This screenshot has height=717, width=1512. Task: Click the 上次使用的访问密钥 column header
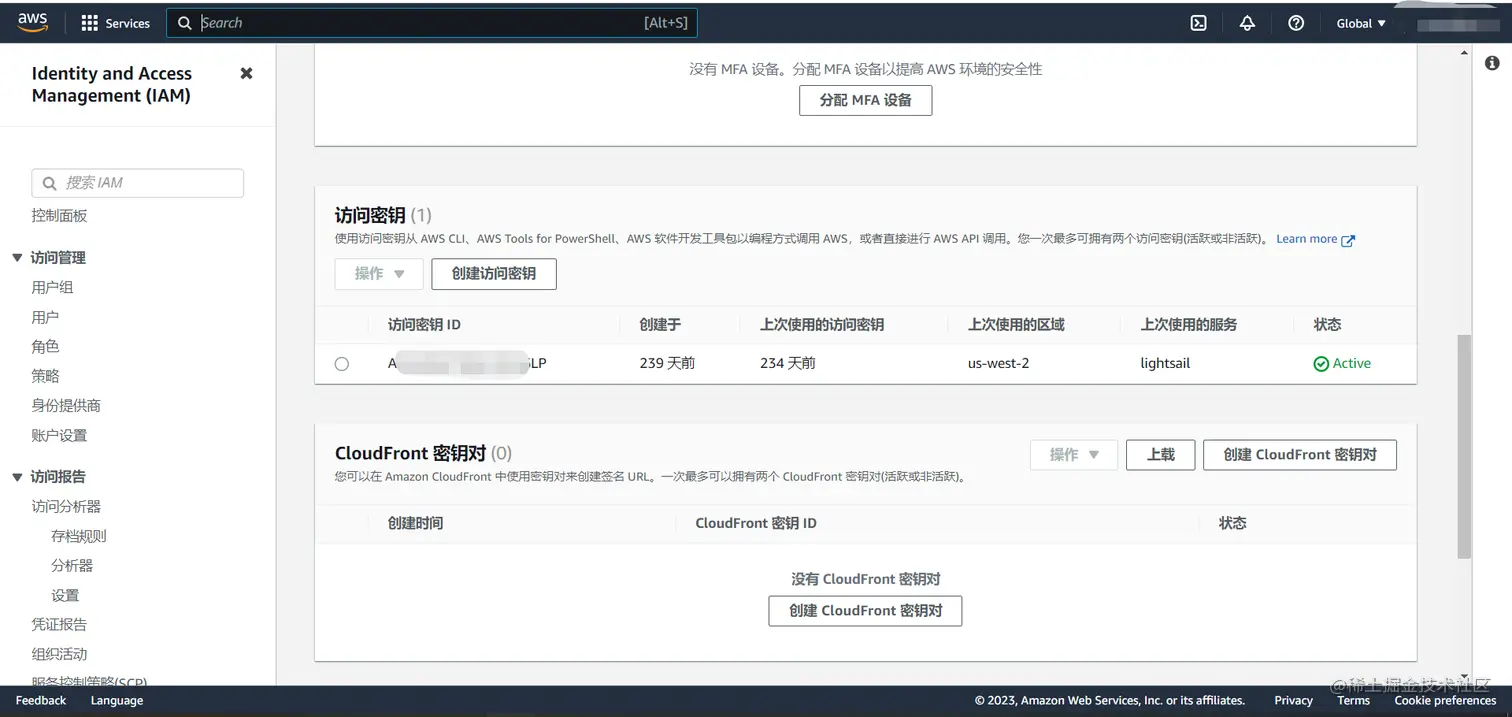pos(822,325)
